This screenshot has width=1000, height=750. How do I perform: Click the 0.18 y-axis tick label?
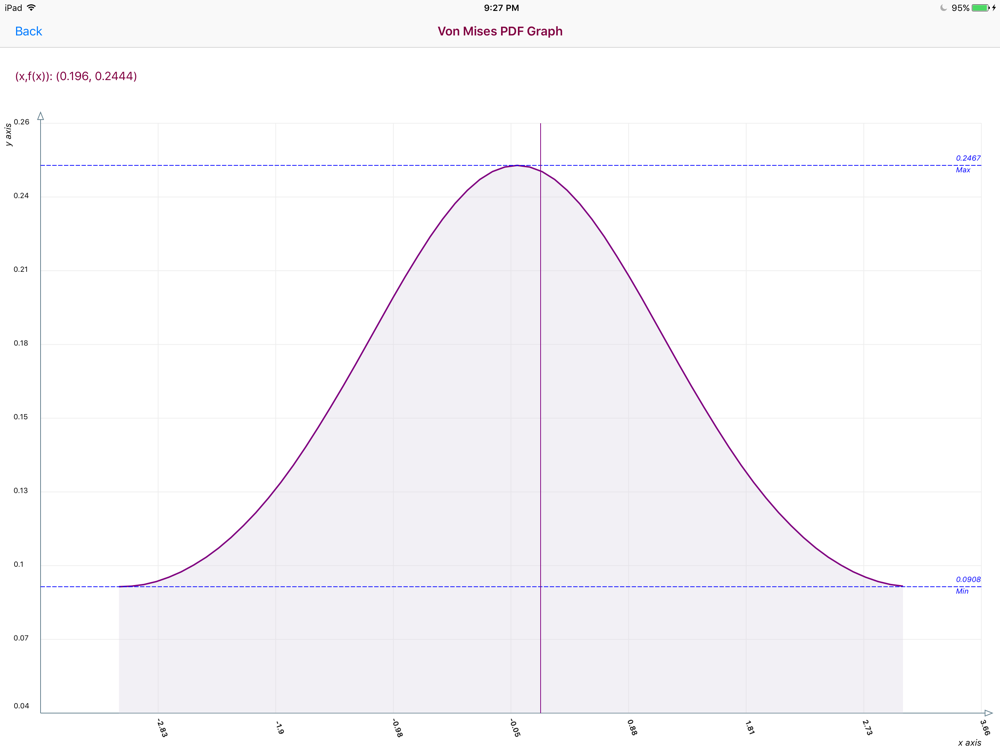coord(21,343)
